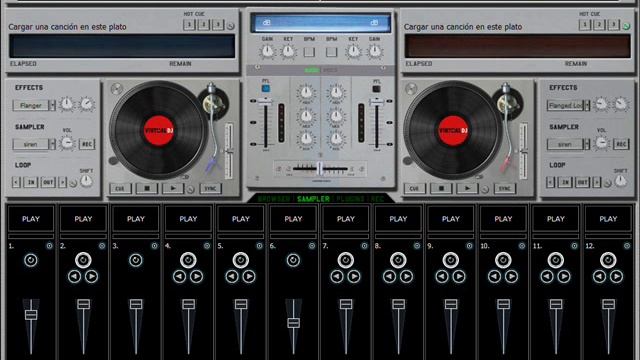Image resolution: width=640 pixels, height=360 pixels.
Task: Click the left deck waveform display
Action: (122, 46)
